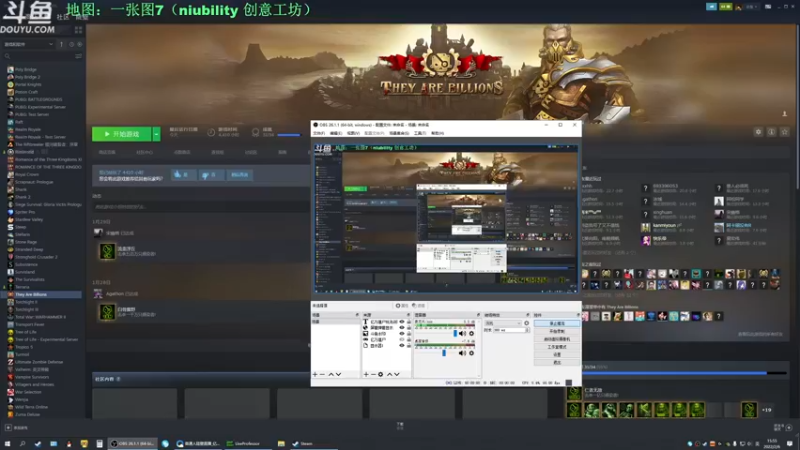Toggle visibility of the first text source in OBS

[402, 321]
